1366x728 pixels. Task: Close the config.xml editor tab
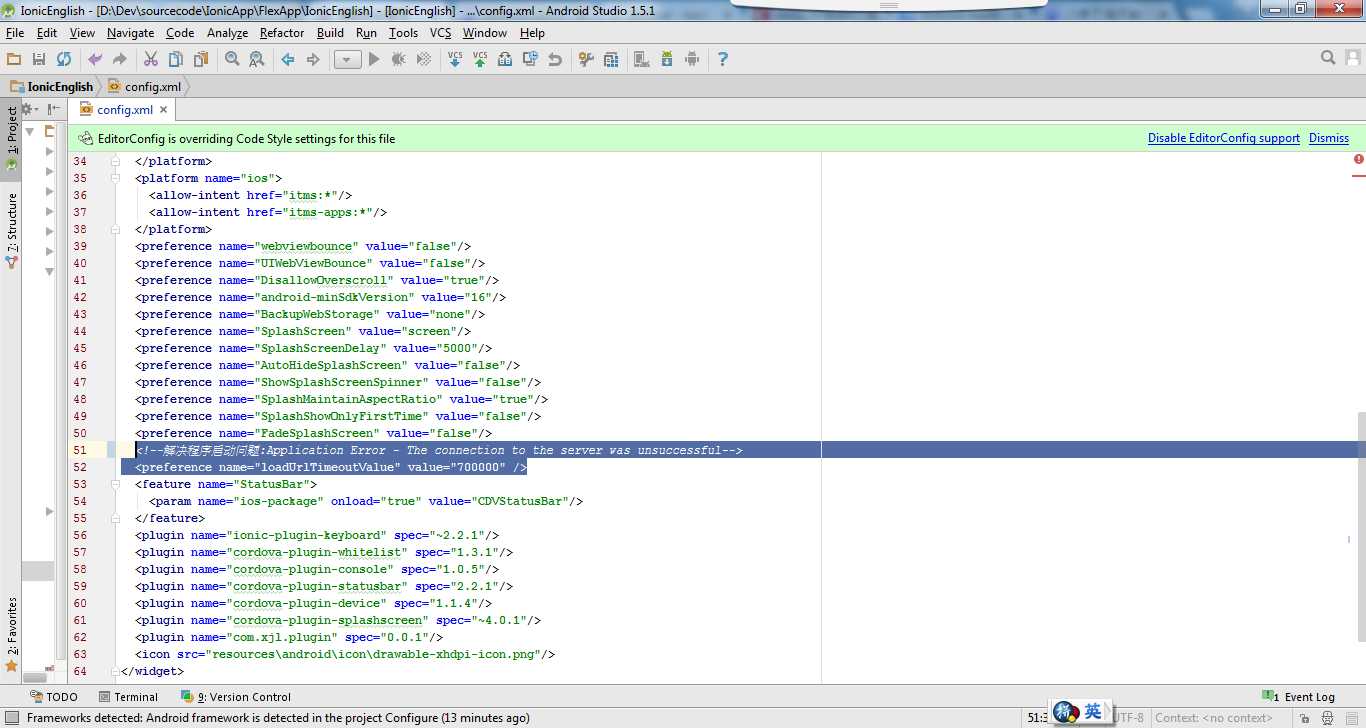tap(164, 110)
